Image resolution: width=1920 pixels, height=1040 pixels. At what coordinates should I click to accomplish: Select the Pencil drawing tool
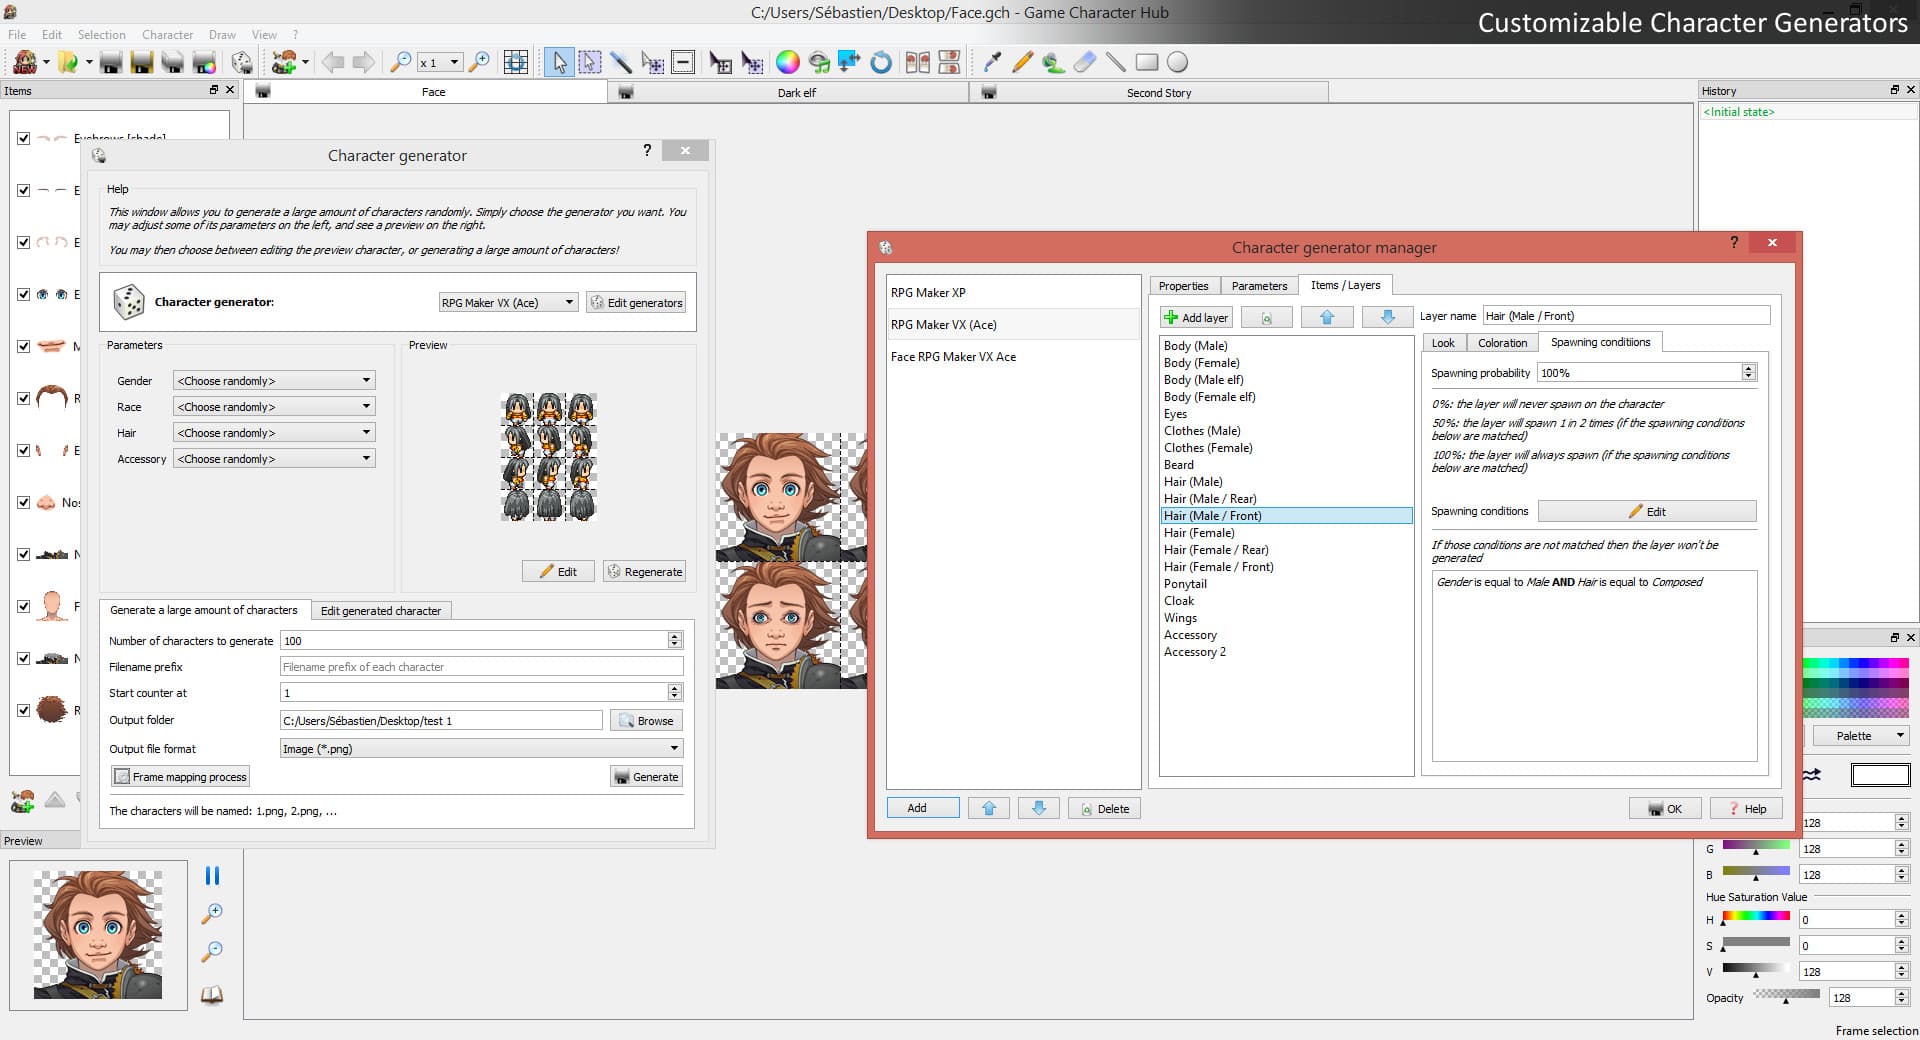click(x=1022, y=62)
